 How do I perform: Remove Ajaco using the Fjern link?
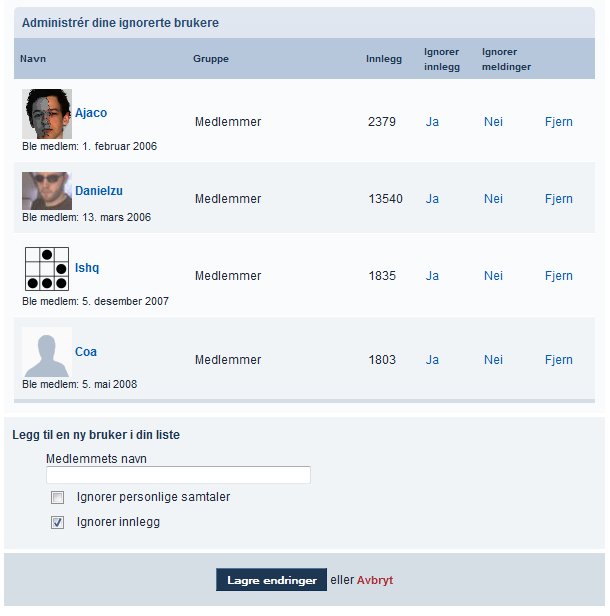(x=559, y=122)
